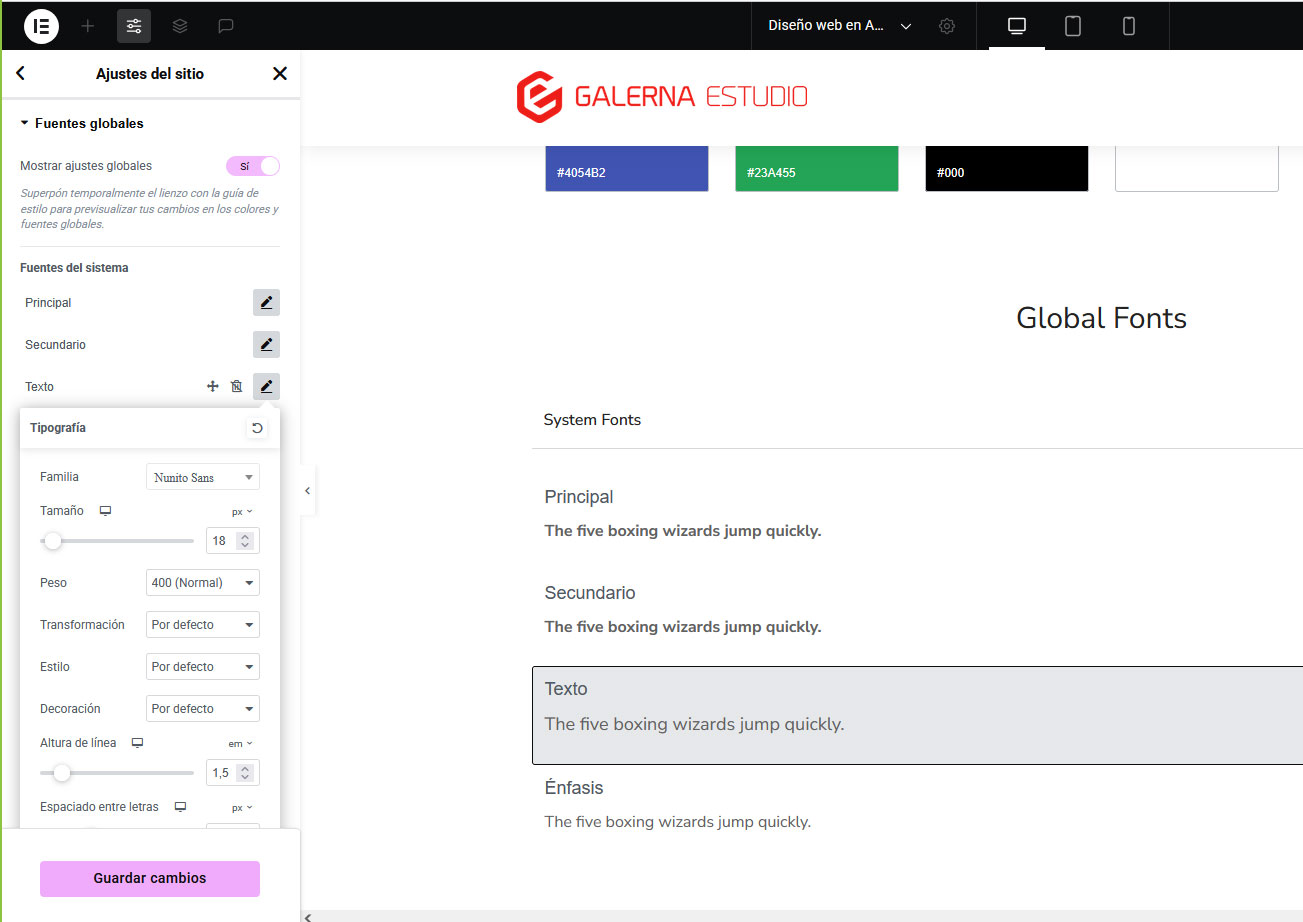Viewport: 1303px width, 922px height.
Task: Switch to mobile preview mode
Action: point(1128,26)
